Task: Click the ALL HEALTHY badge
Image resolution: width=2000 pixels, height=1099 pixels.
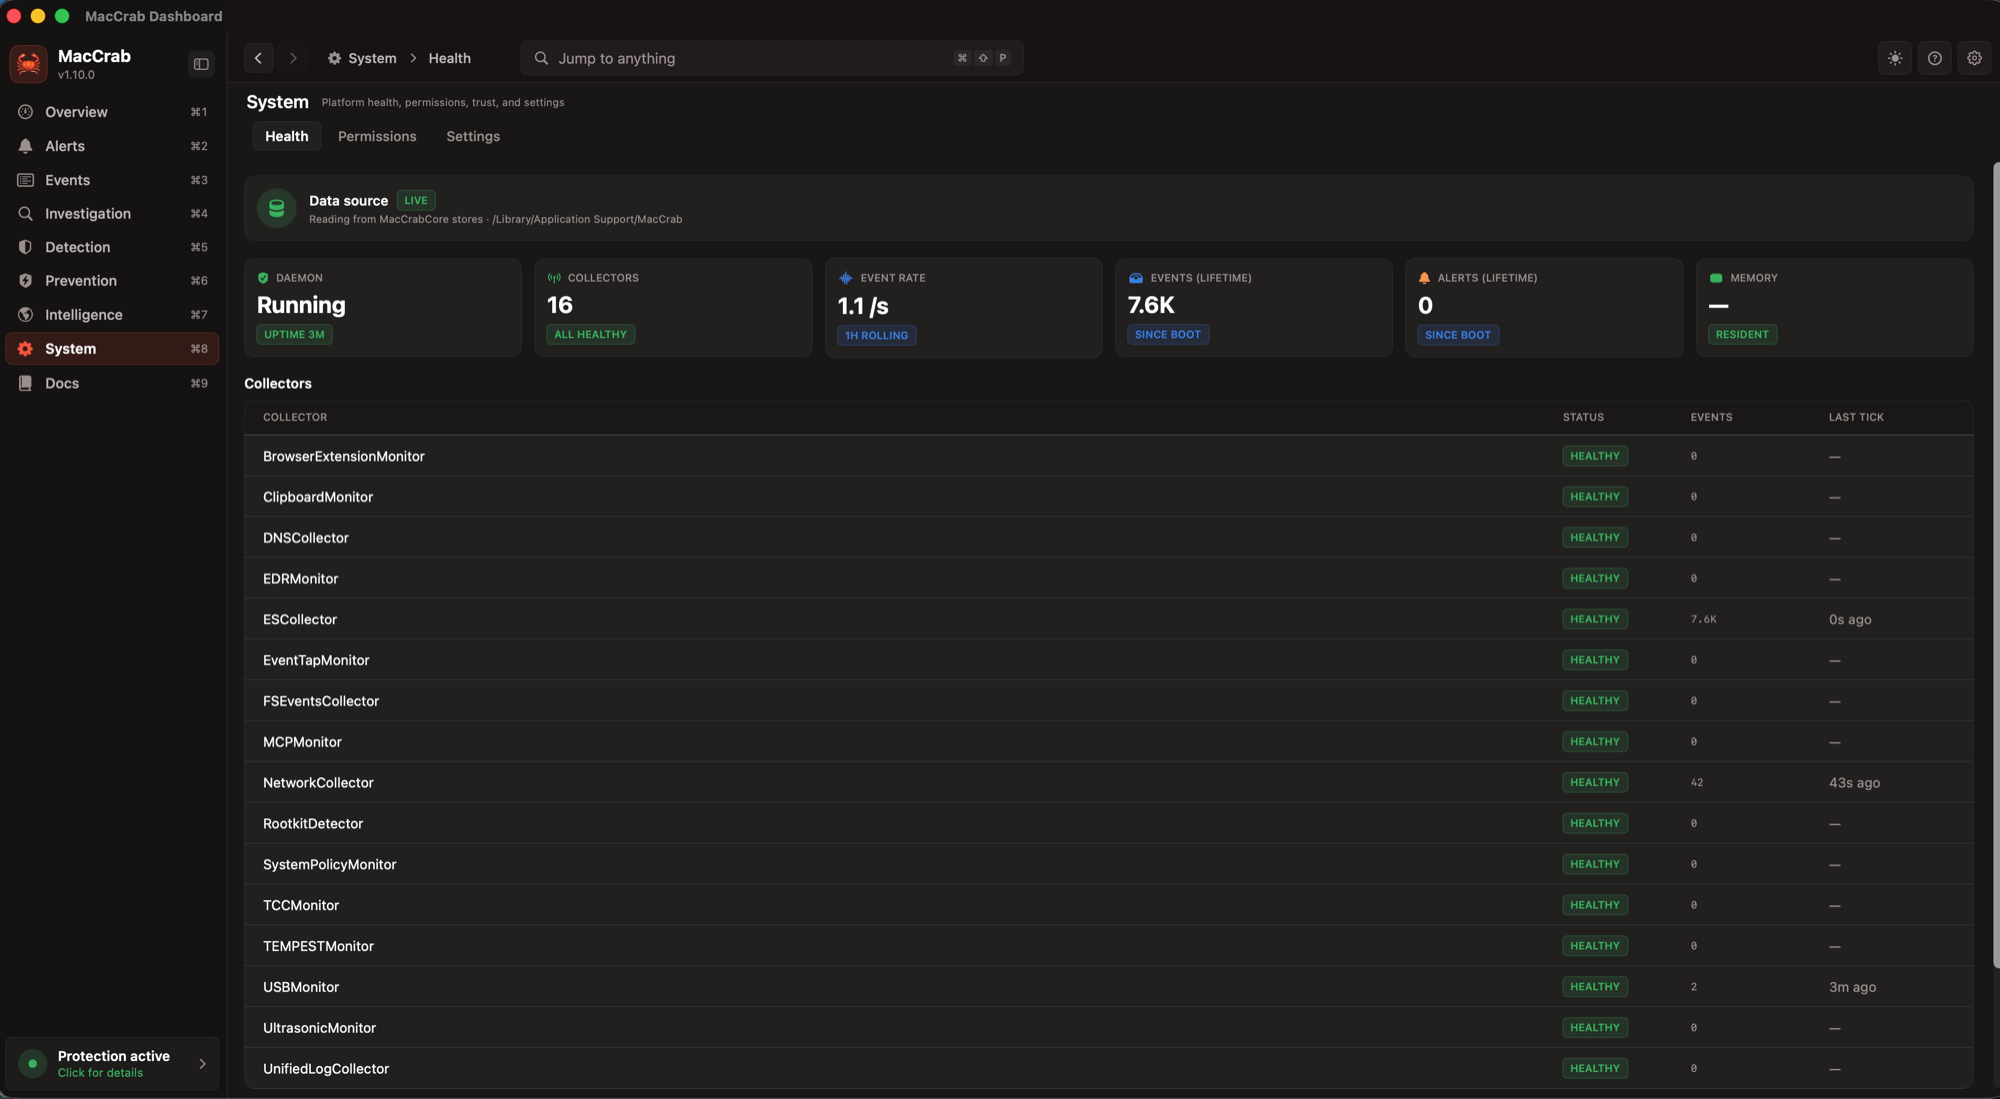Action: click(591, 335)
